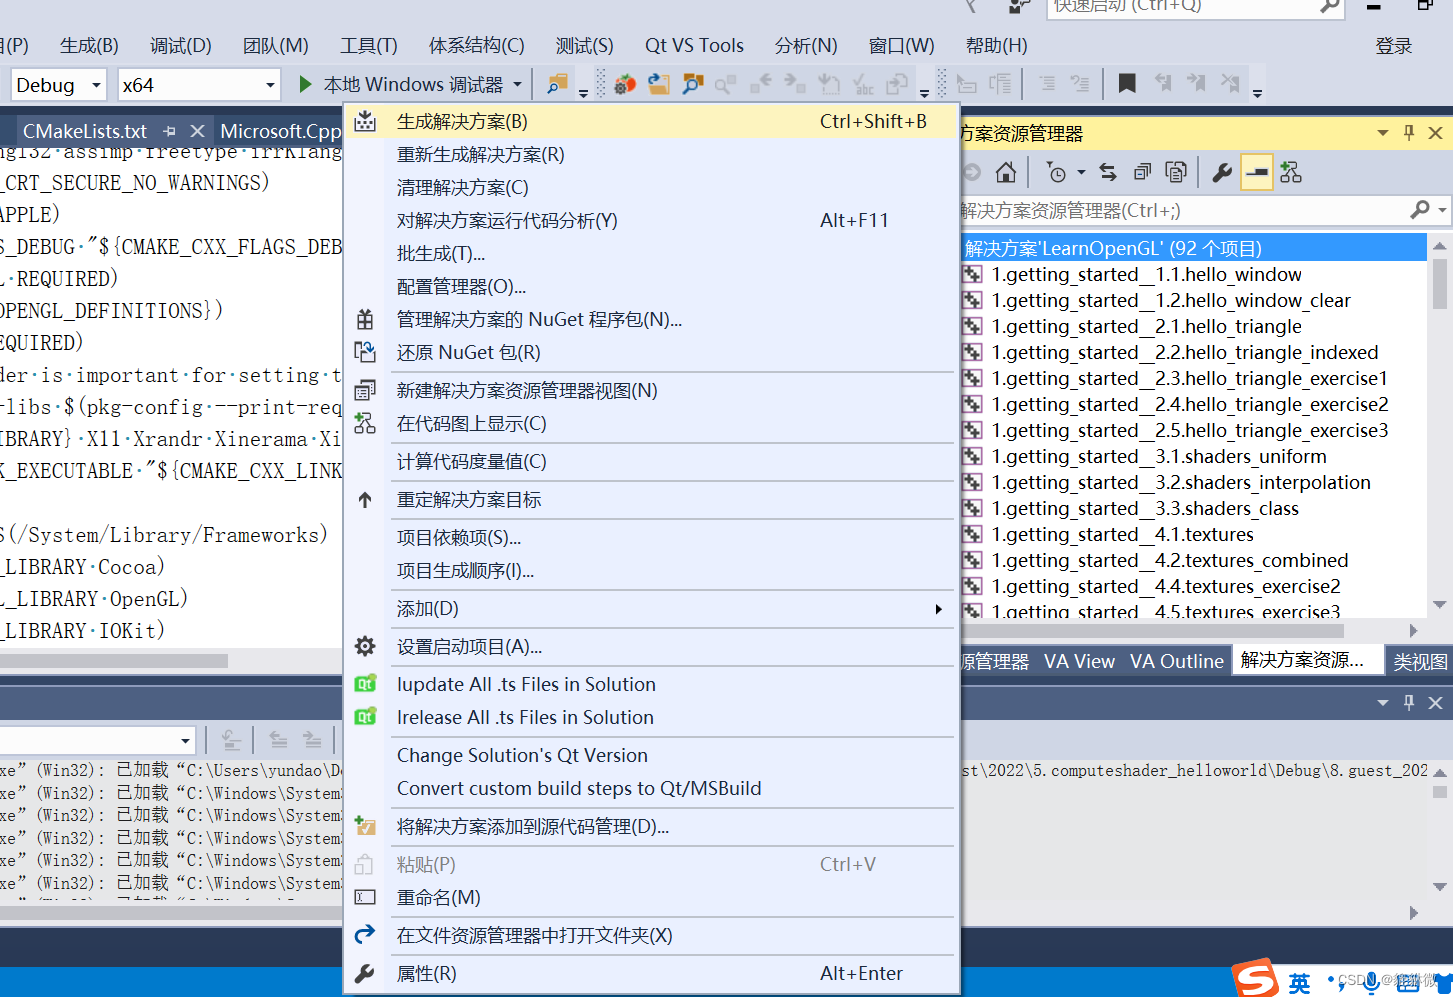
Task: Toggle auto-hide pin on the output panel
Action: click(x=1409, y=703)
